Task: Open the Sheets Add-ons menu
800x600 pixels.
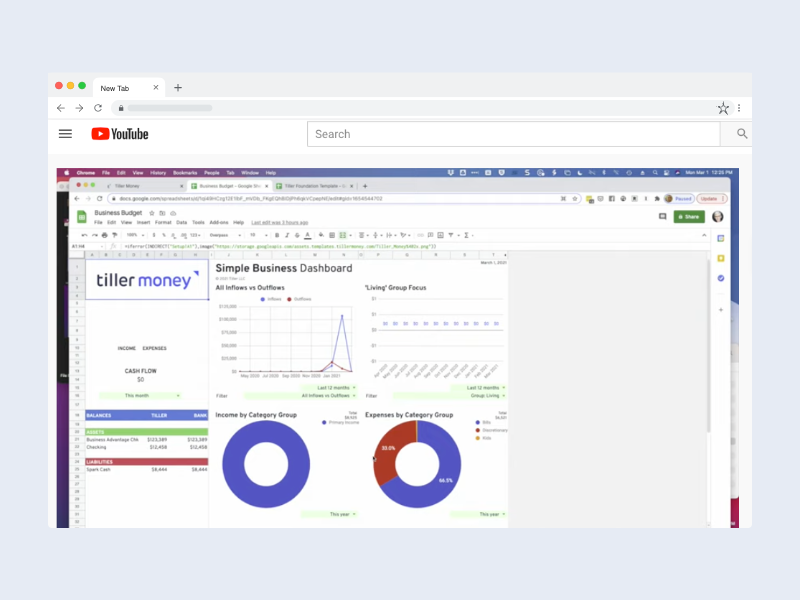Action: (x=219, y=222)
